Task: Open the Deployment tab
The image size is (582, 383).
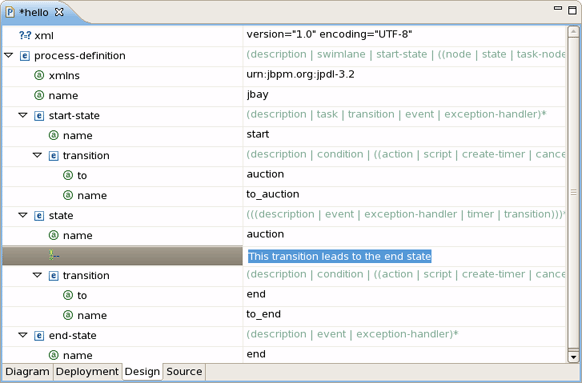Action: pyautogui.click(x=87, y=371)
